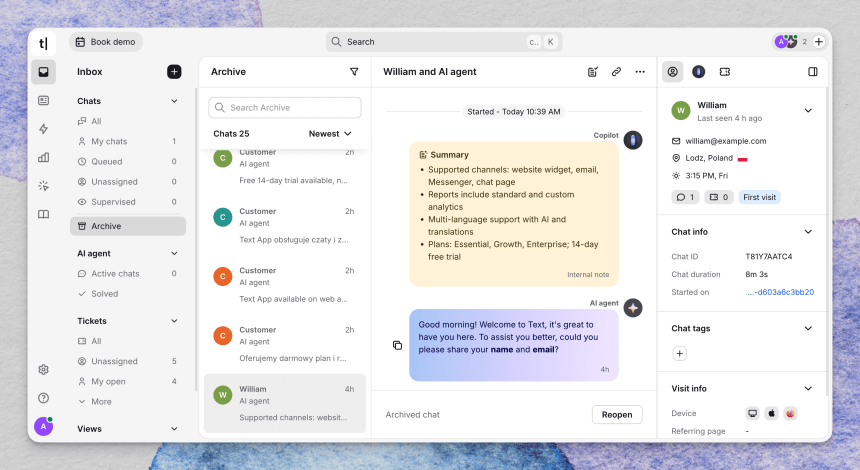Click the Search Archive field
Image resolution: width=860 pixels, height=470 pixels.
[285, 107]
